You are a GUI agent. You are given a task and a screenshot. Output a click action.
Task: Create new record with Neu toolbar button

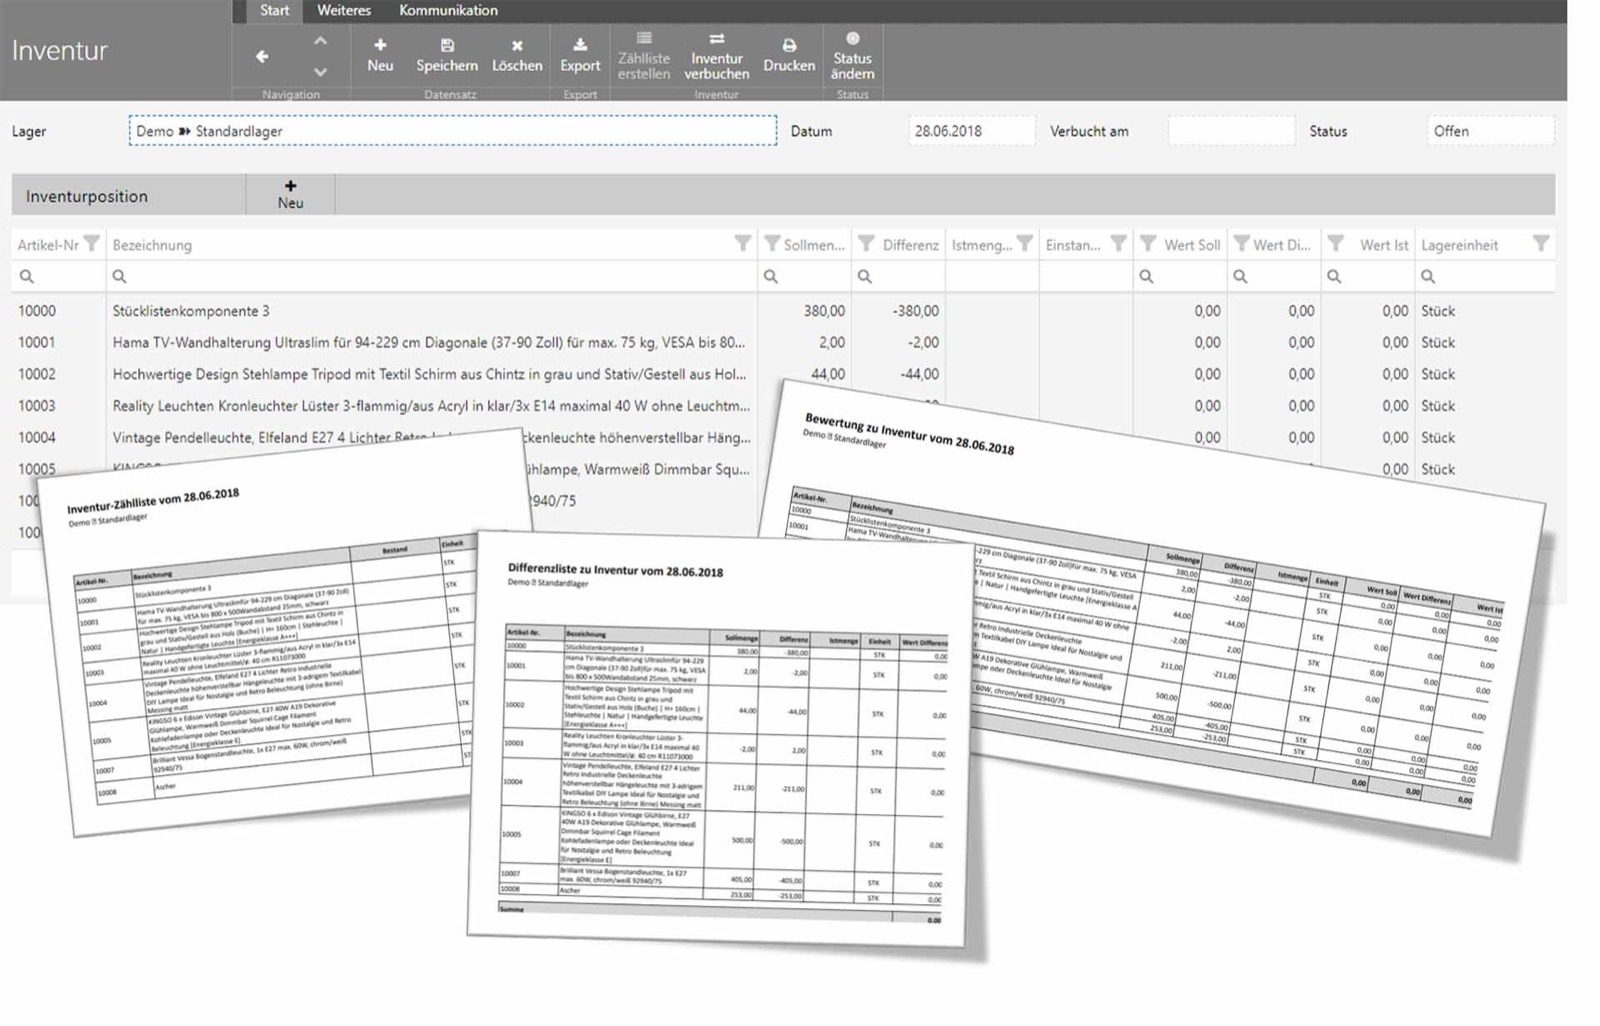pos(380,55)
